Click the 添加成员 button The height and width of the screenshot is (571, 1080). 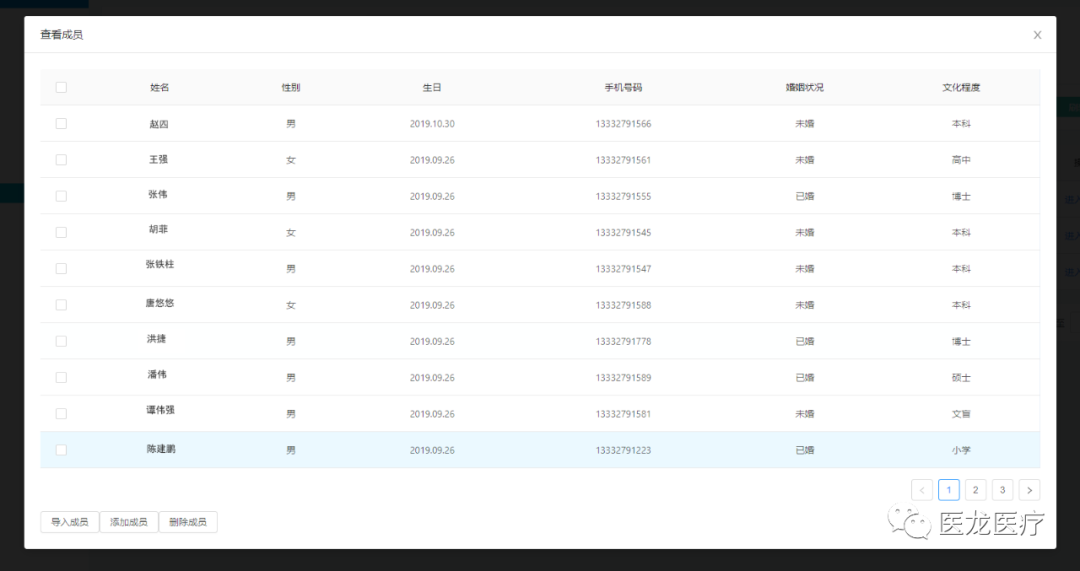pos(129,522)
